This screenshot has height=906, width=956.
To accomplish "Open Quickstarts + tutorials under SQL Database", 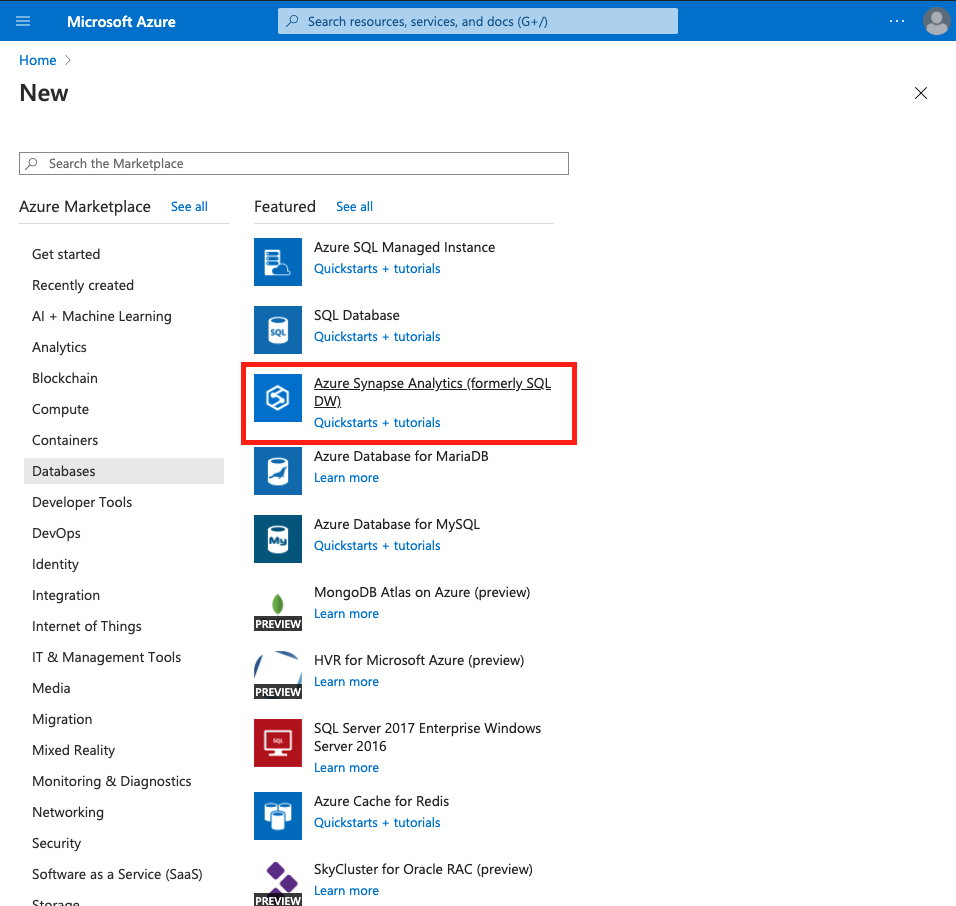I will [x=377, y=336].
